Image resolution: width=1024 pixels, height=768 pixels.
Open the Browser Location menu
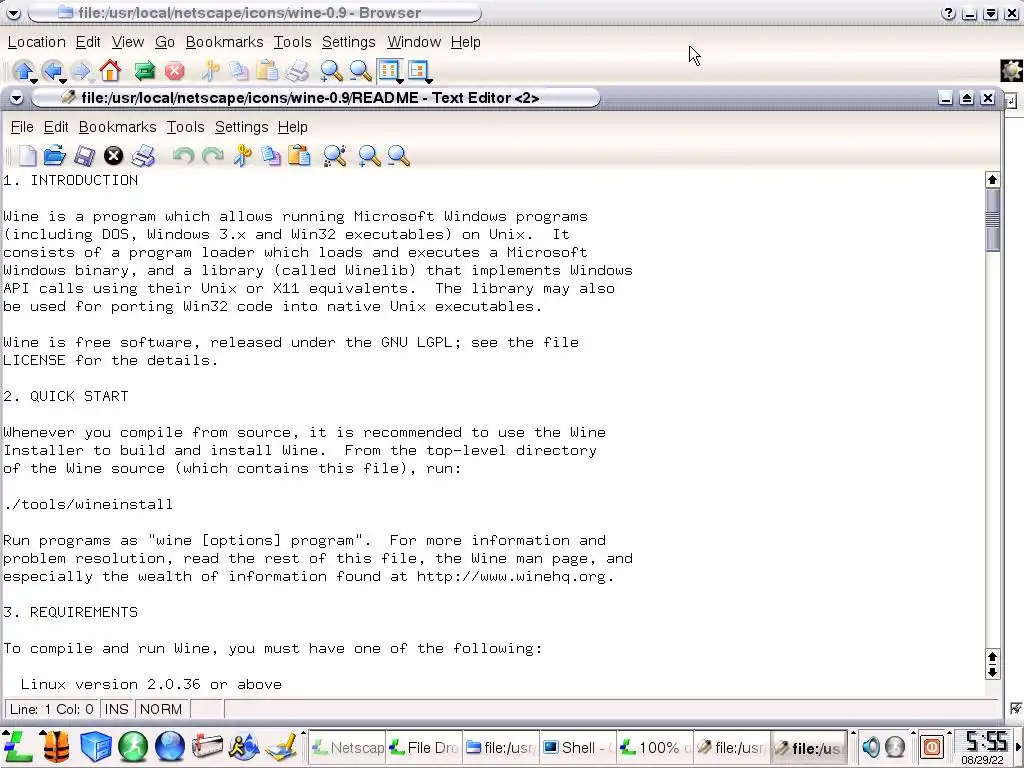37,42
